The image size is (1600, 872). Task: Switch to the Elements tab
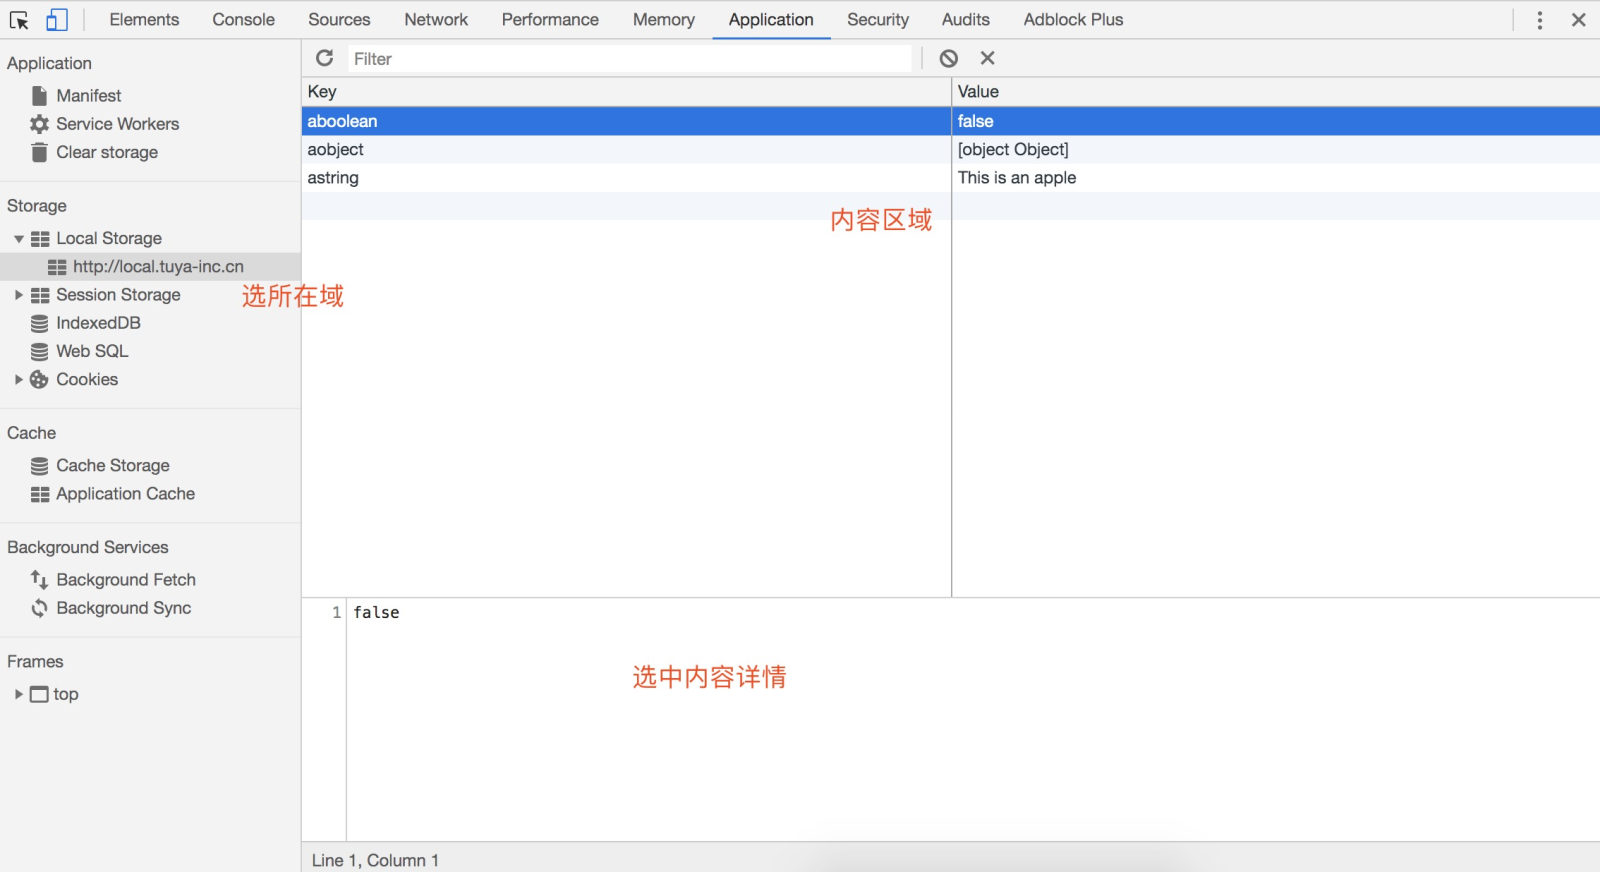point(144,20)
